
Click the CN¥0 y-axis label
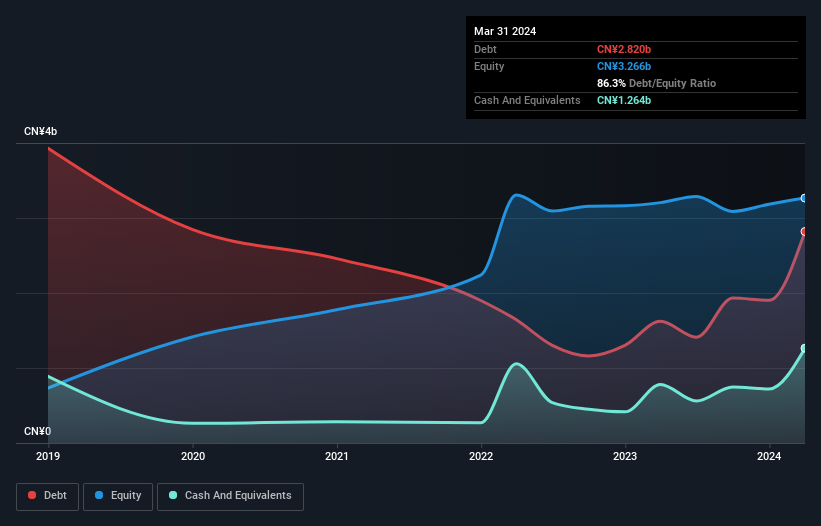click(38, 431)
